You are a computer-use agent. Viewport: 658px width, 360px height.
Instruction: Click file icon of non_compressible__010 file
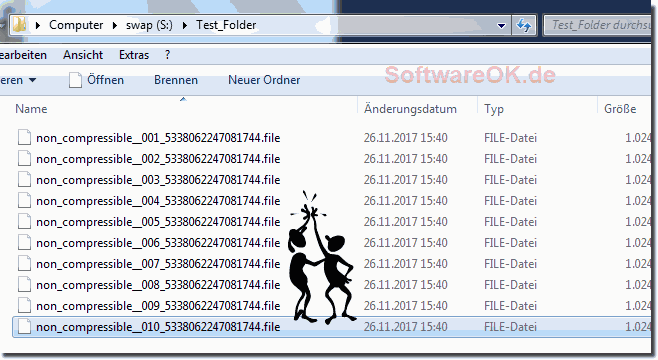point(24,326)
